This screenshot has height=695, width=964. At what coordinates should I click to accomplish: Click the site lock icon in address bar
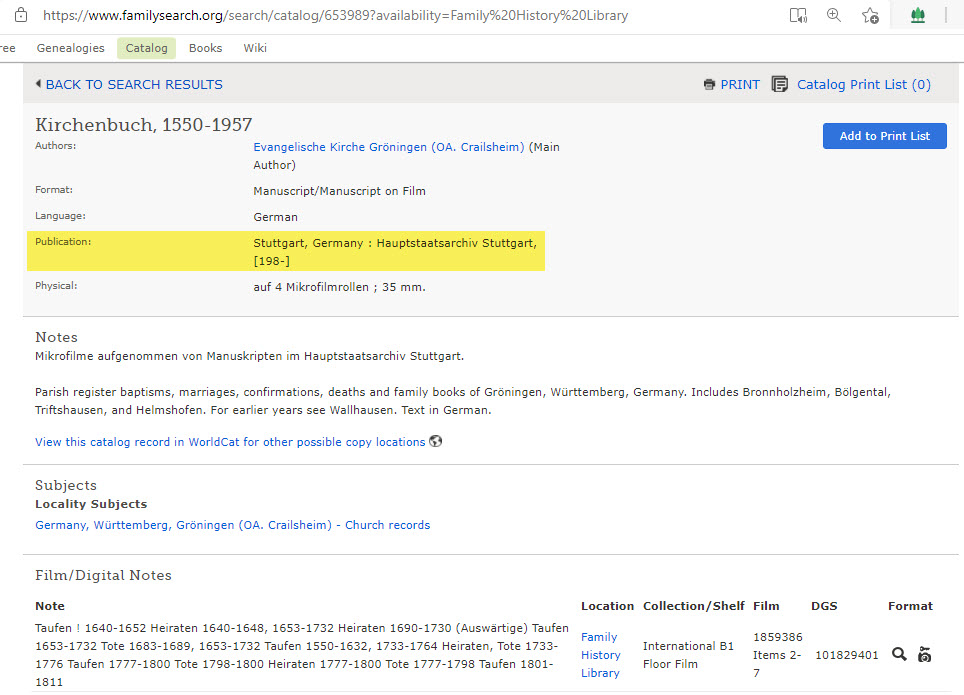(x=20, y=16)
